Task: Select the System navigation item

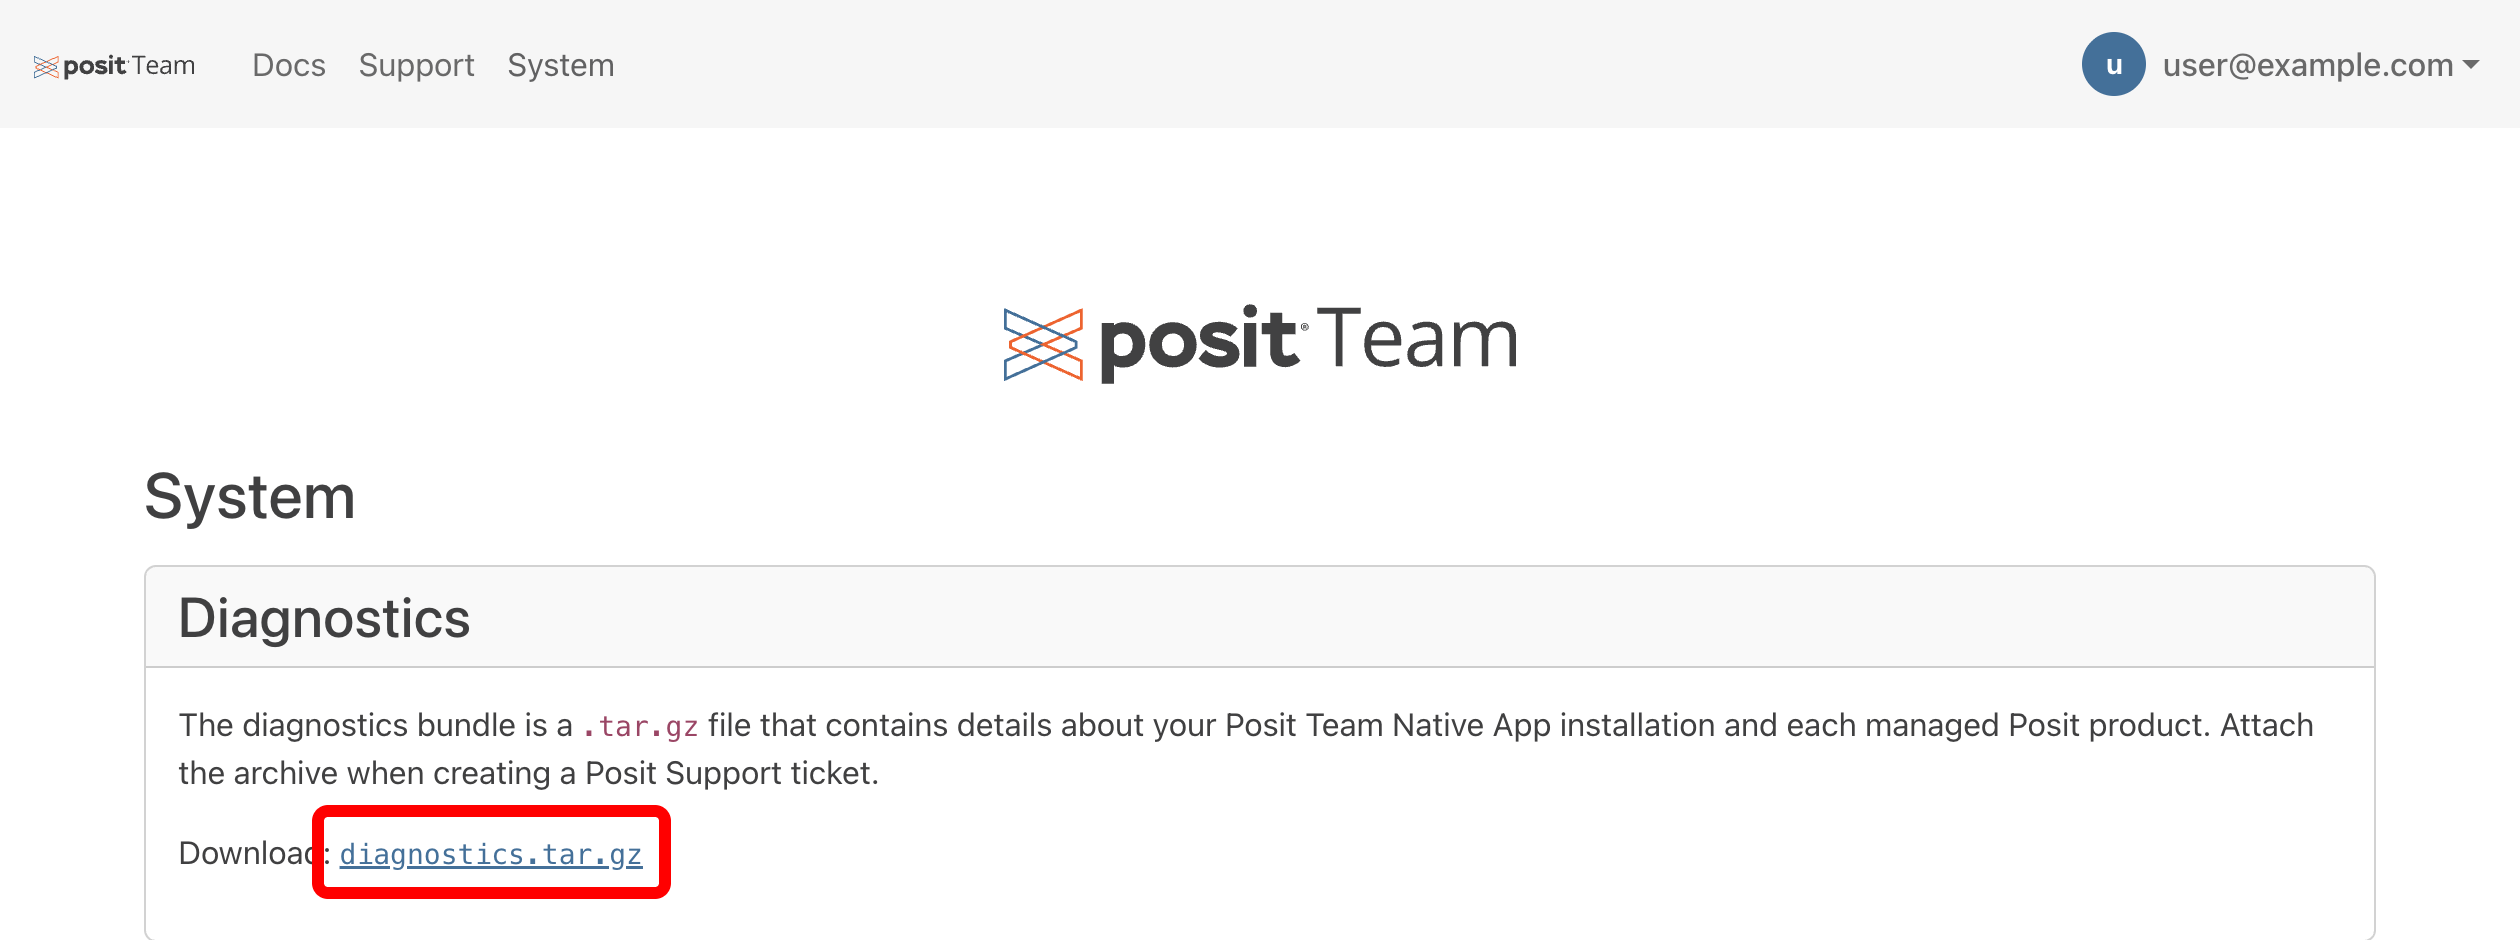Action: coord(561,65)
